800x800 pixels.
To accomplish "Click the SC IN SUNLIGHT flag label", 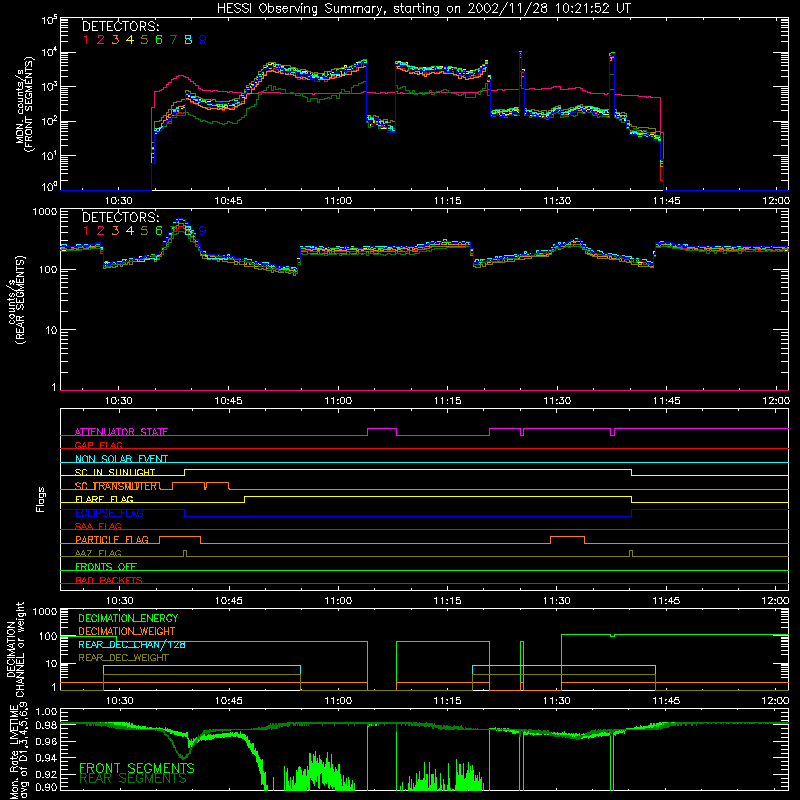I will (115, 472).
